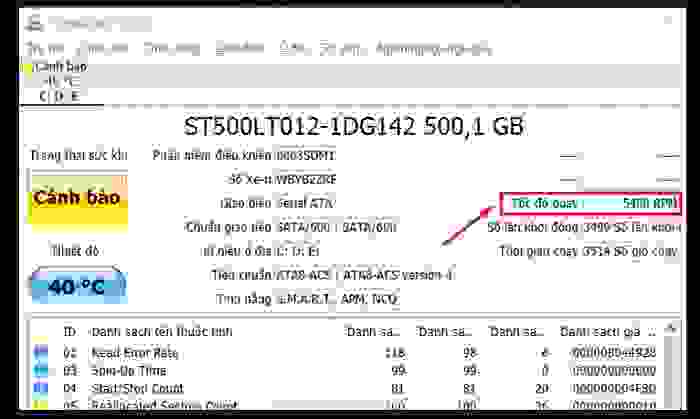Click the Nhiệt độ label
This screenshot has height=419, width=700.
[x=75, y=251]
